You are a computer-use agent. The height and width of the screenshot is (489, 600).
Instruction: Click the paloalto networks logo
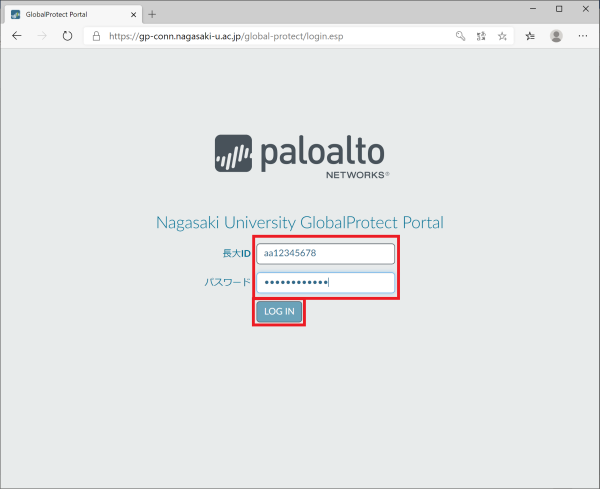coord(300,157)
